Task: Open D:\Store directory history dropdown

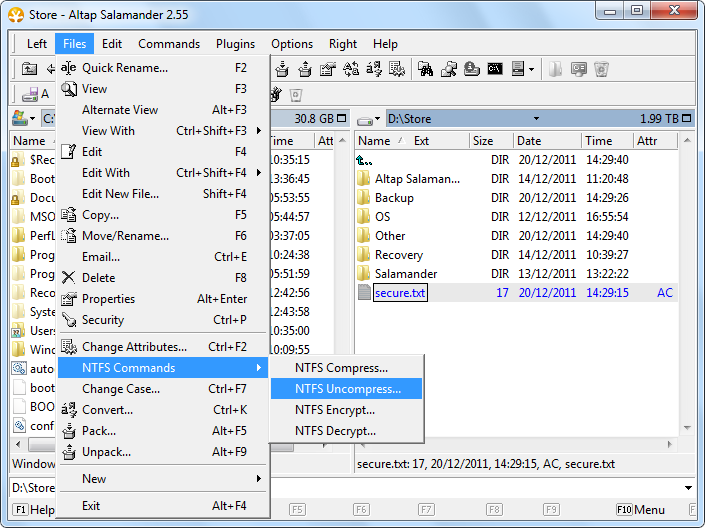Action: 536,119
